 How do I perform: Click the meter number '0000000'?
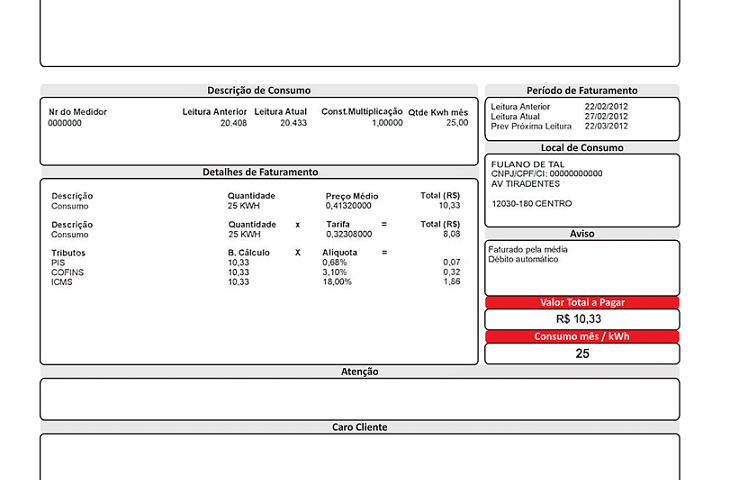click(x=65, y=123)
